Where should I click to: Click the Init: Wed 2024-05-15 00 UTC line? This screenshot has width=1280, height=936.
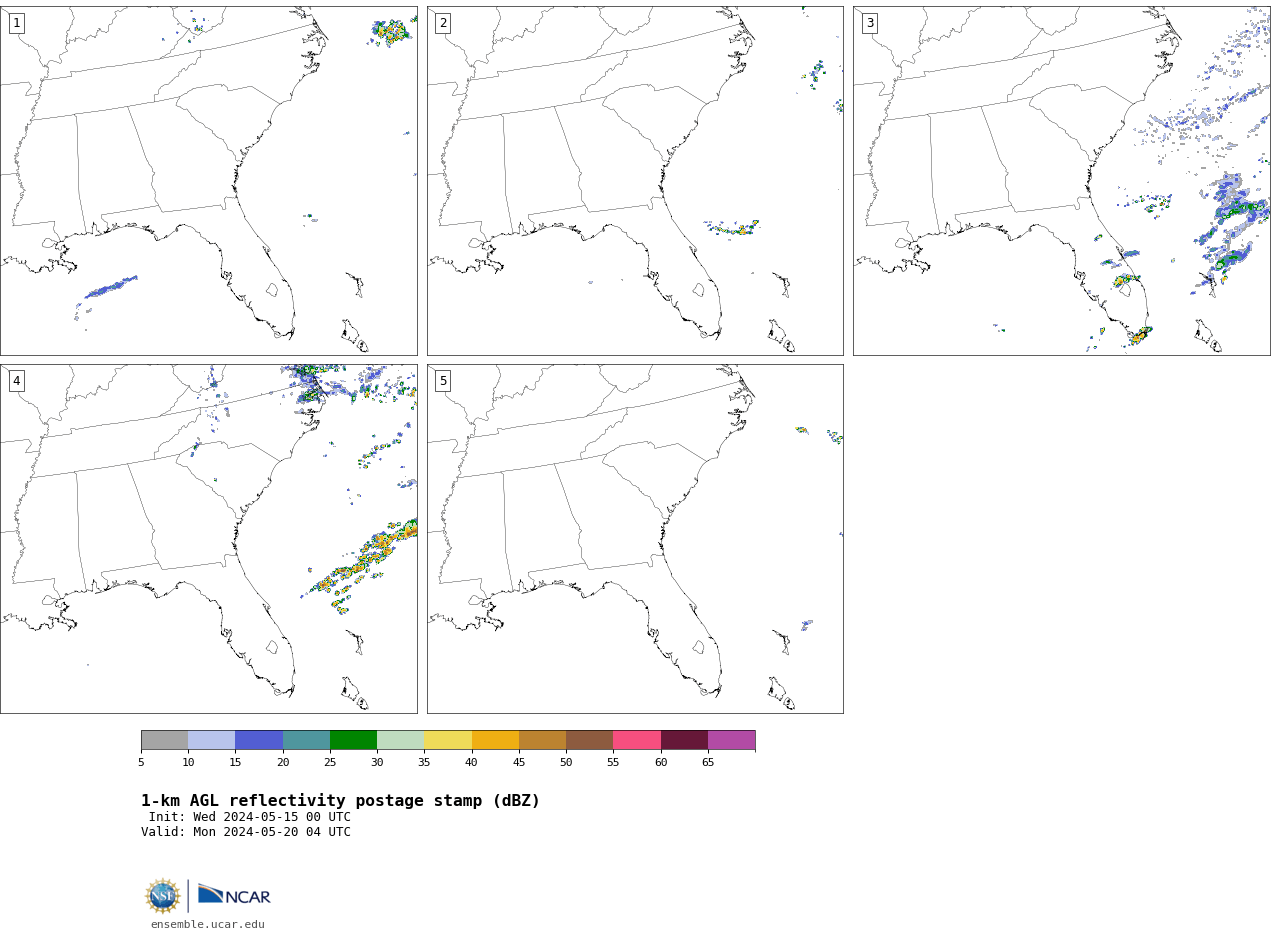(x=250, y=817)
